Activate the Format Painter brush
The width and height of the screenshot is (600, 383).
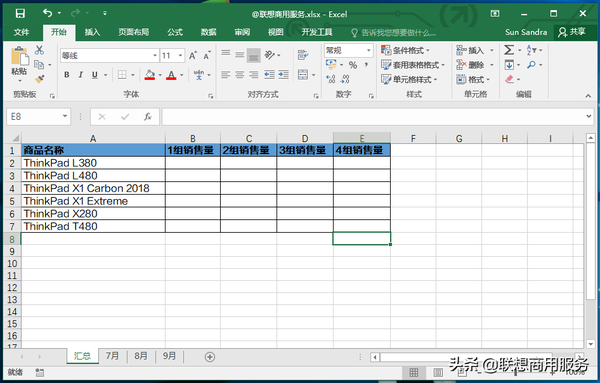[39, 79]
